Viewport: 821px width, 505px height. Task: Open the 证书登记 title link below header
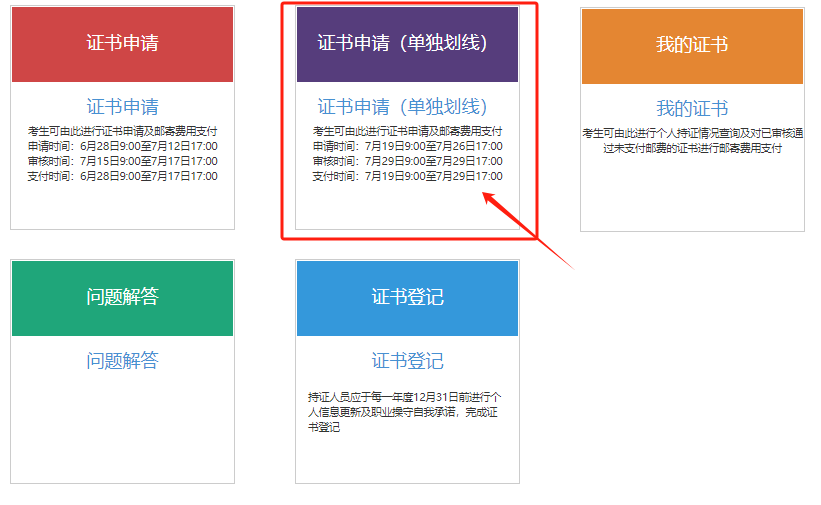407,361
